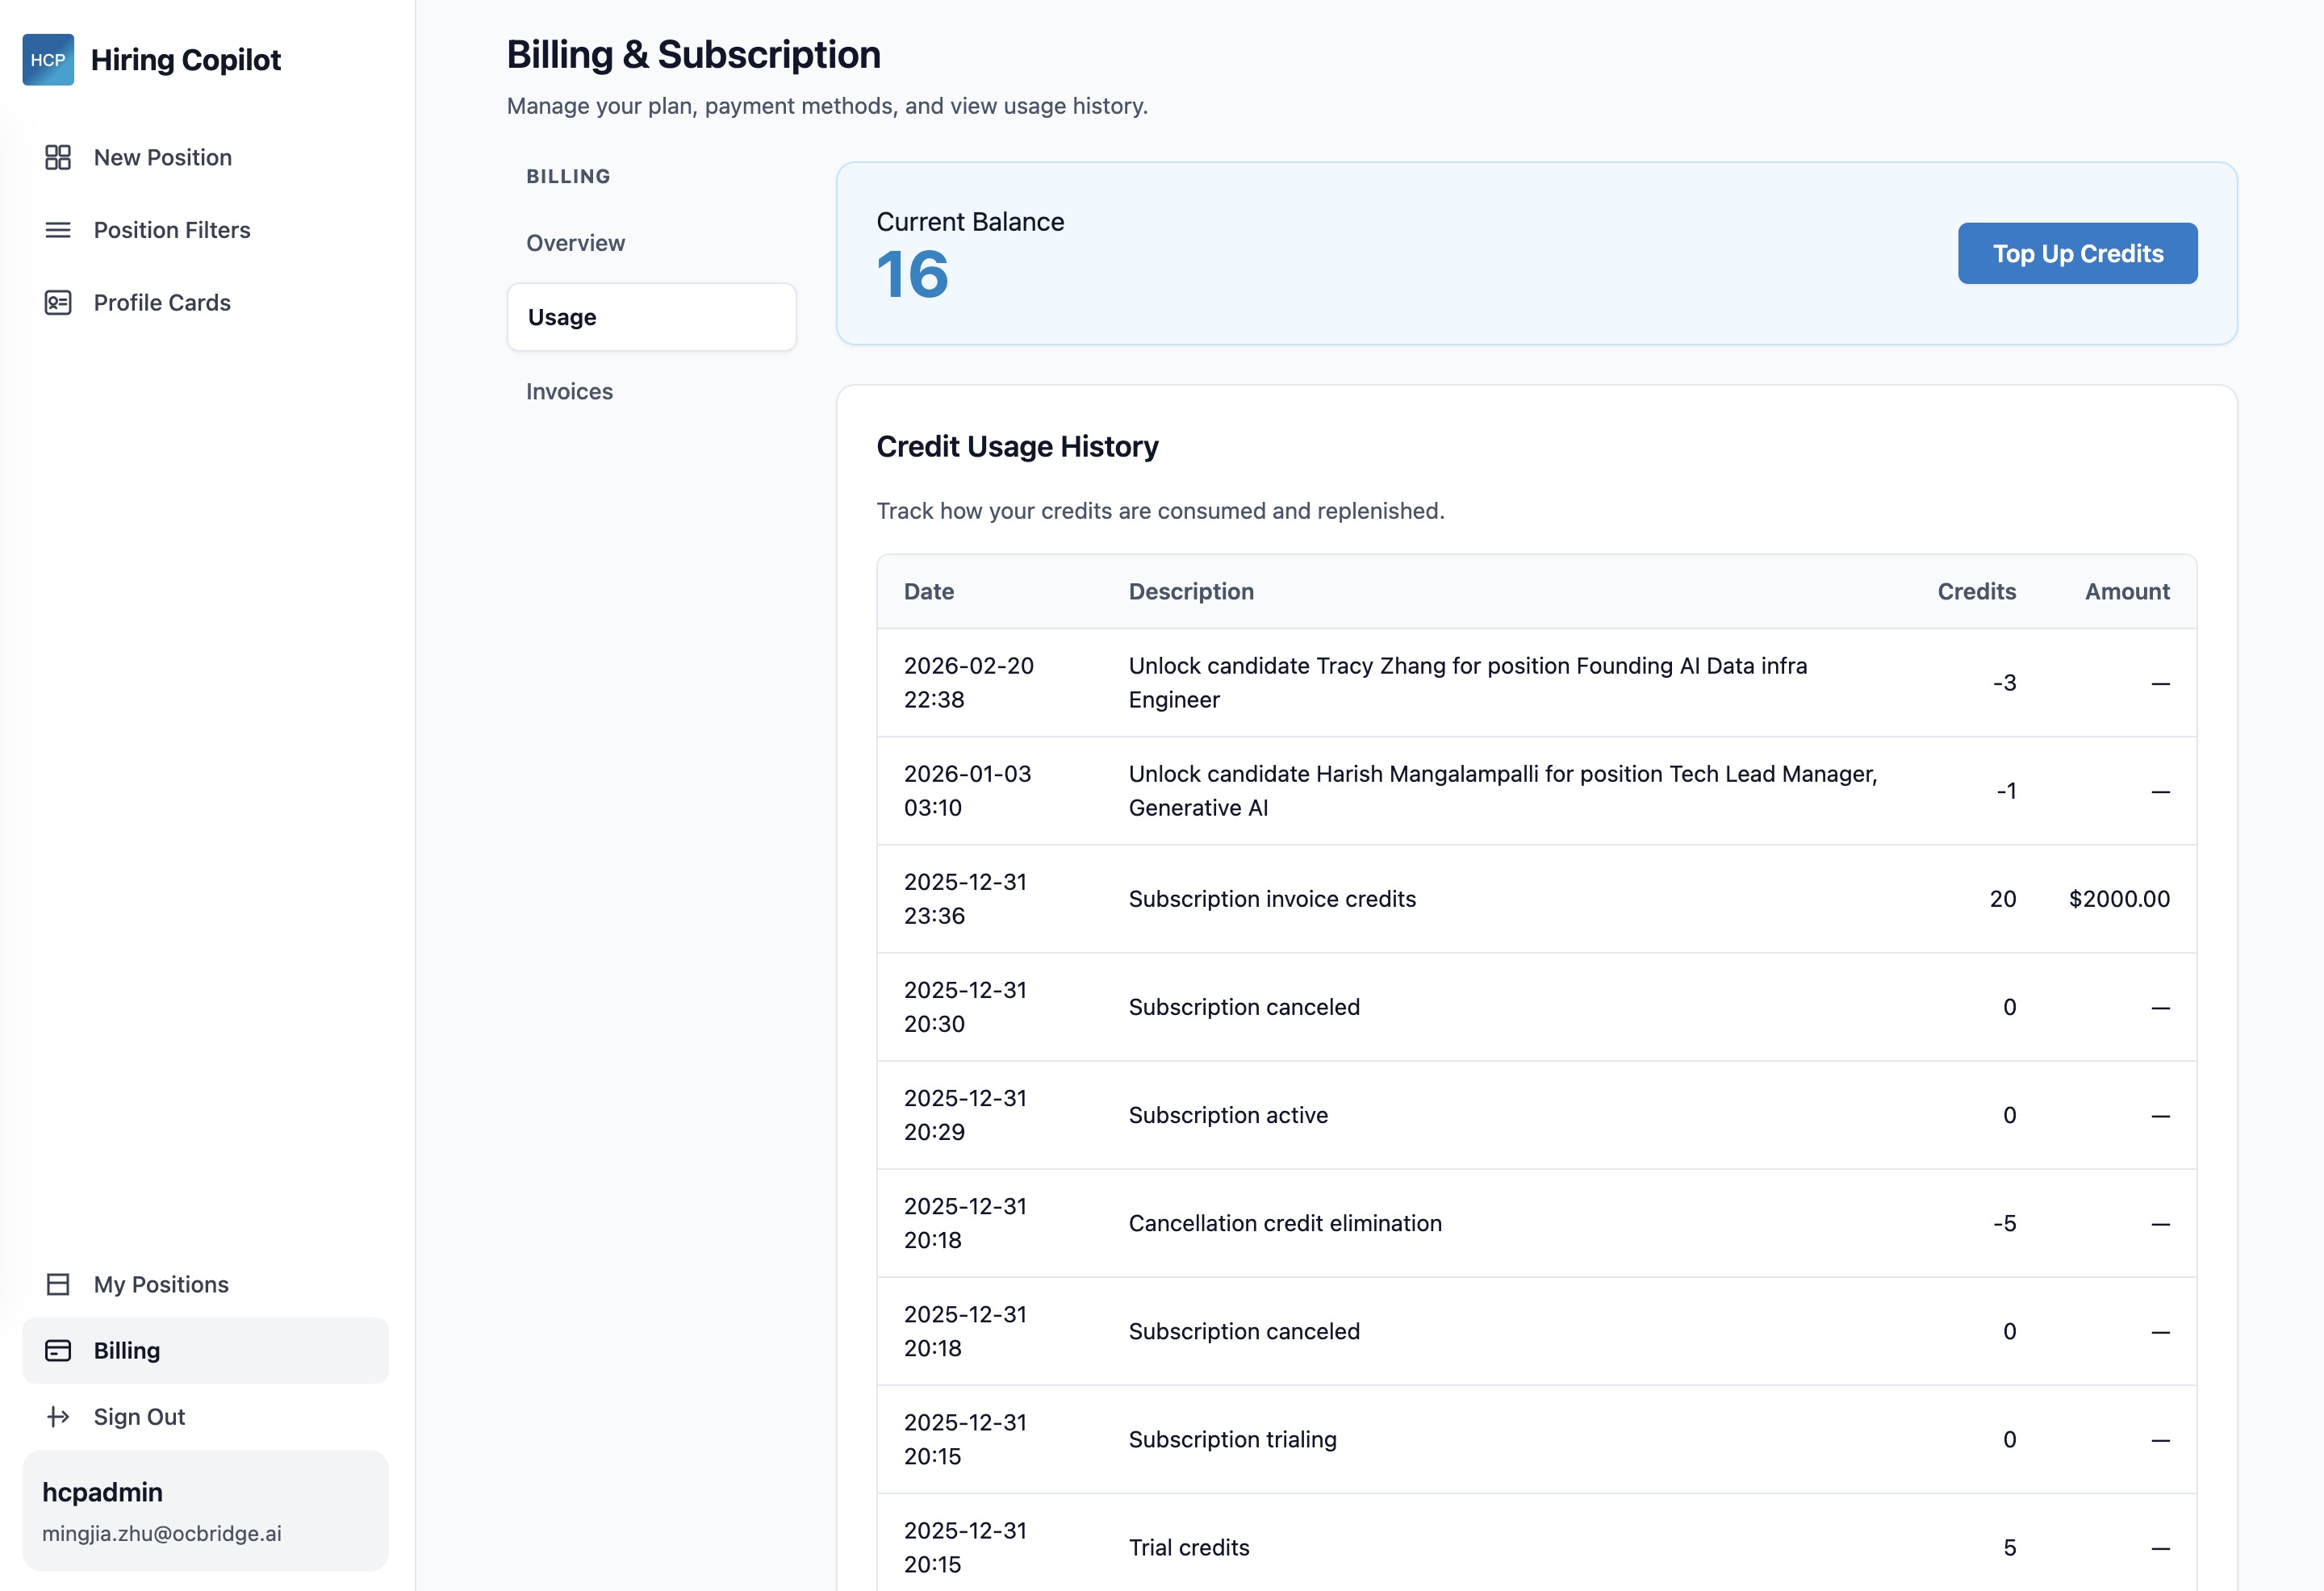
Task: Select the Usage tab
Action: pos(561,317)
